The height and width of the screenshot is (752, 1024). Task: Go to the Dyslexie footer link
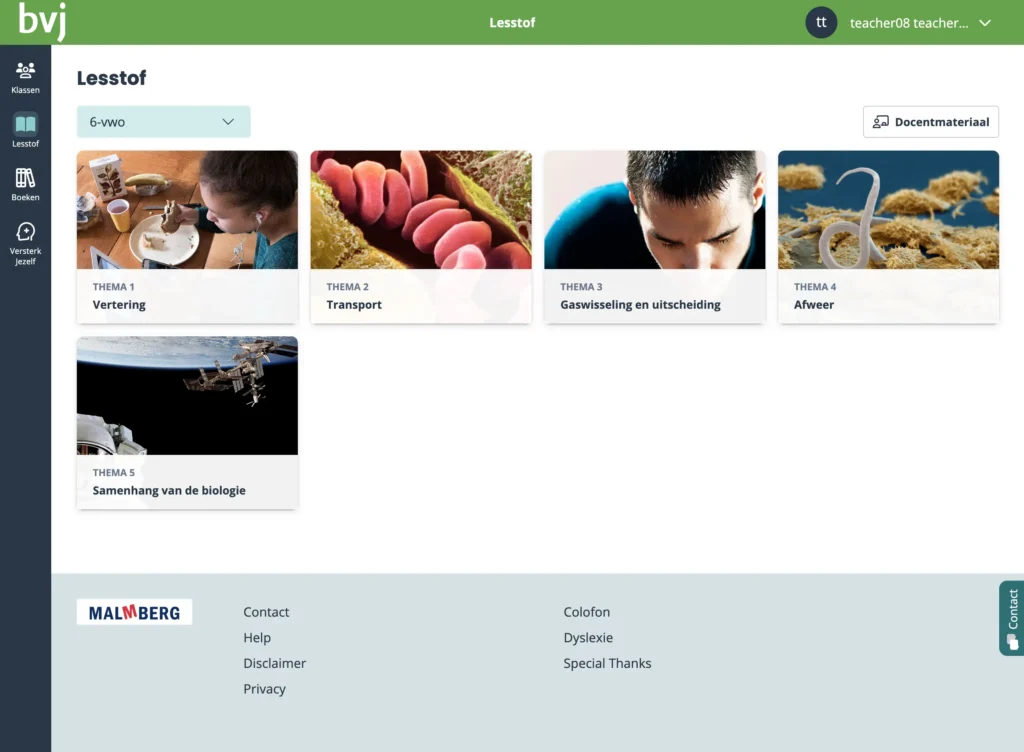point(588,638)
